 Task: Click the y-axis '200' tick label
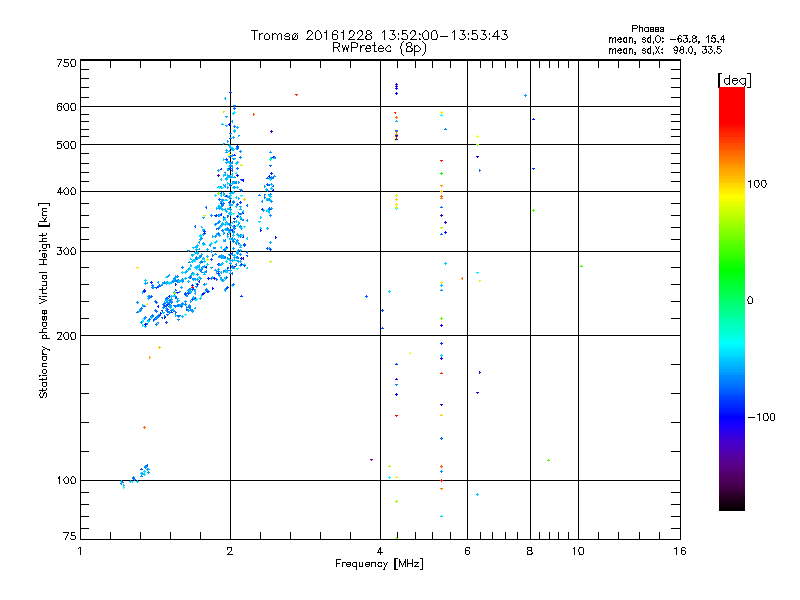coord(66,336)
